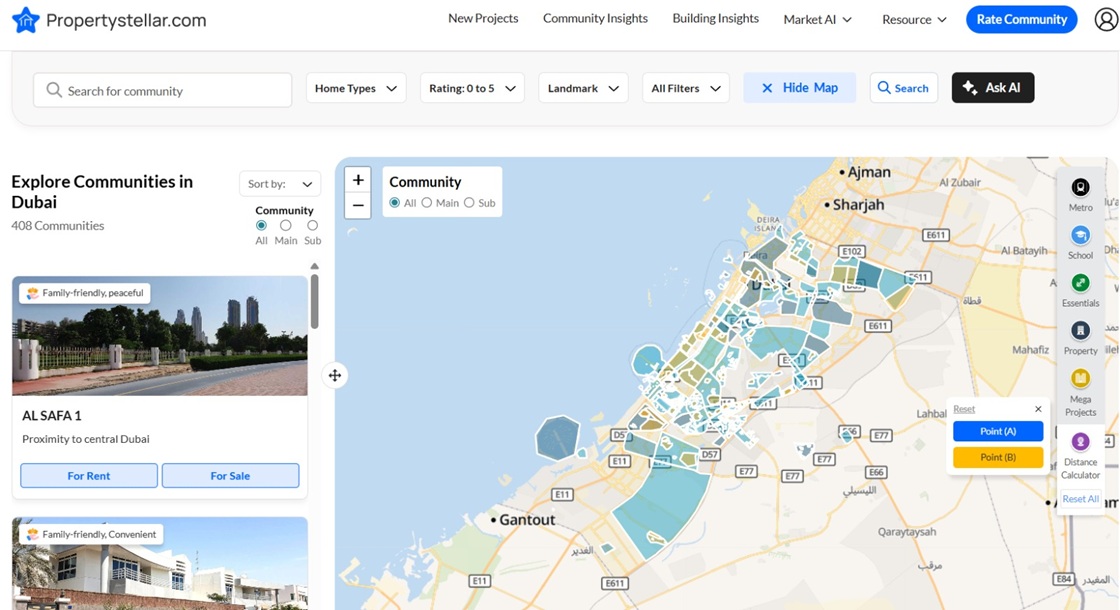Select Sub radio in map Community filter
This screenshot has height=610, width=1120.
tap(469, 203)
